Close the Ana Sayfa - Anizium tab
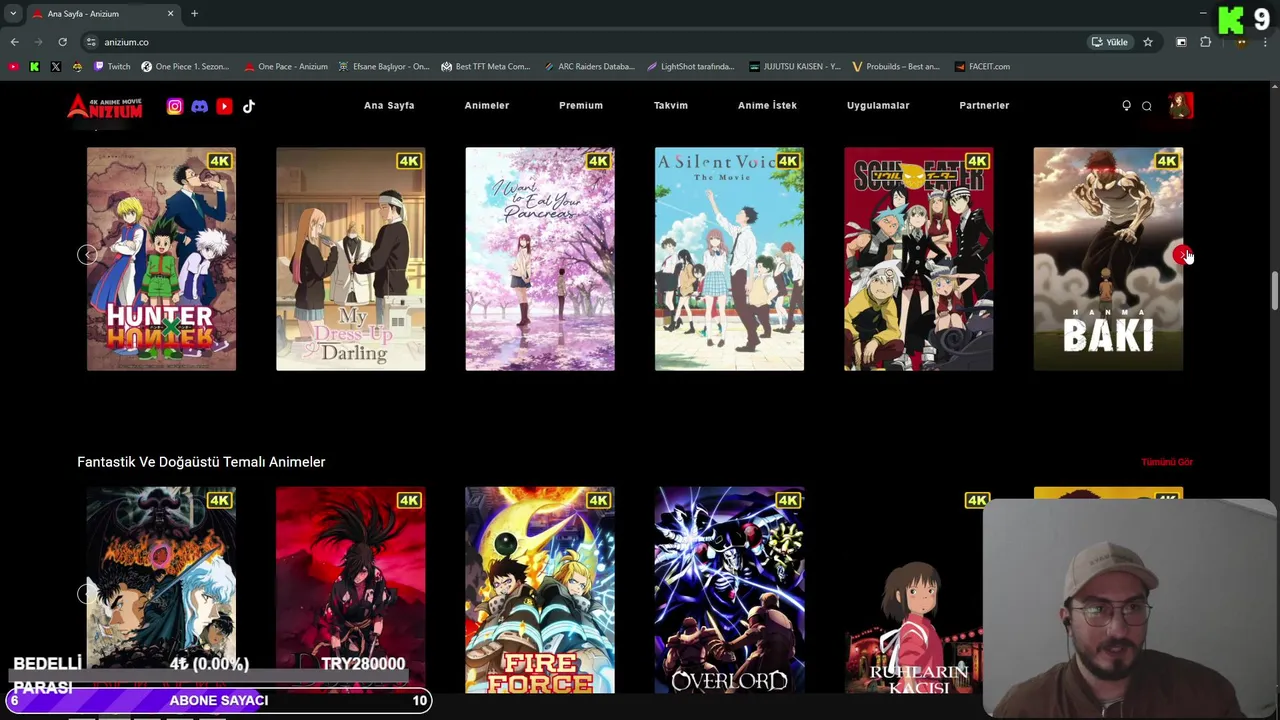Screen dimensions: 1280x720 pos(170,14)
